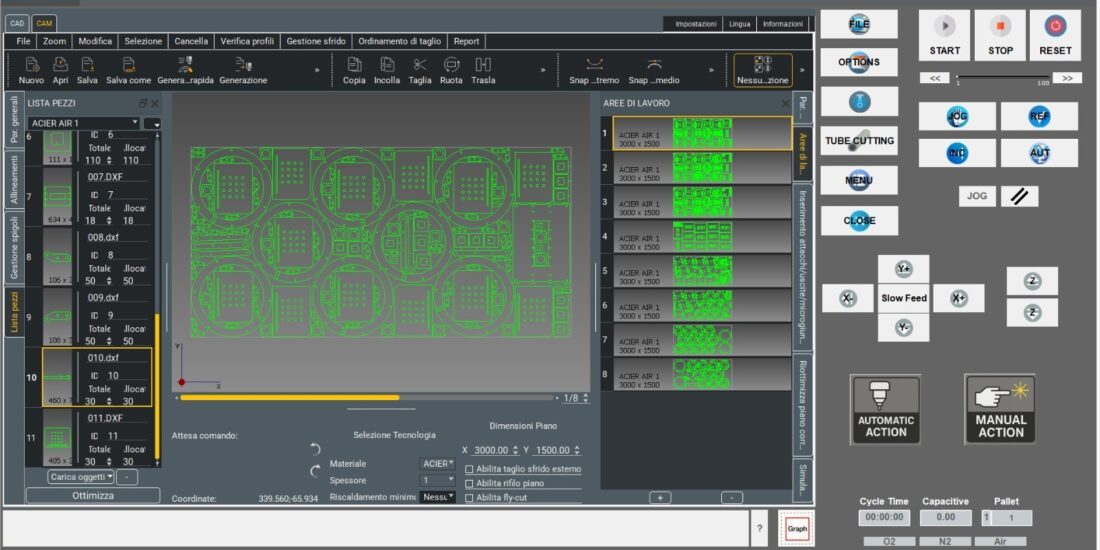
Task: Select the Taglia scissors tool
Action: click(419, 65)
